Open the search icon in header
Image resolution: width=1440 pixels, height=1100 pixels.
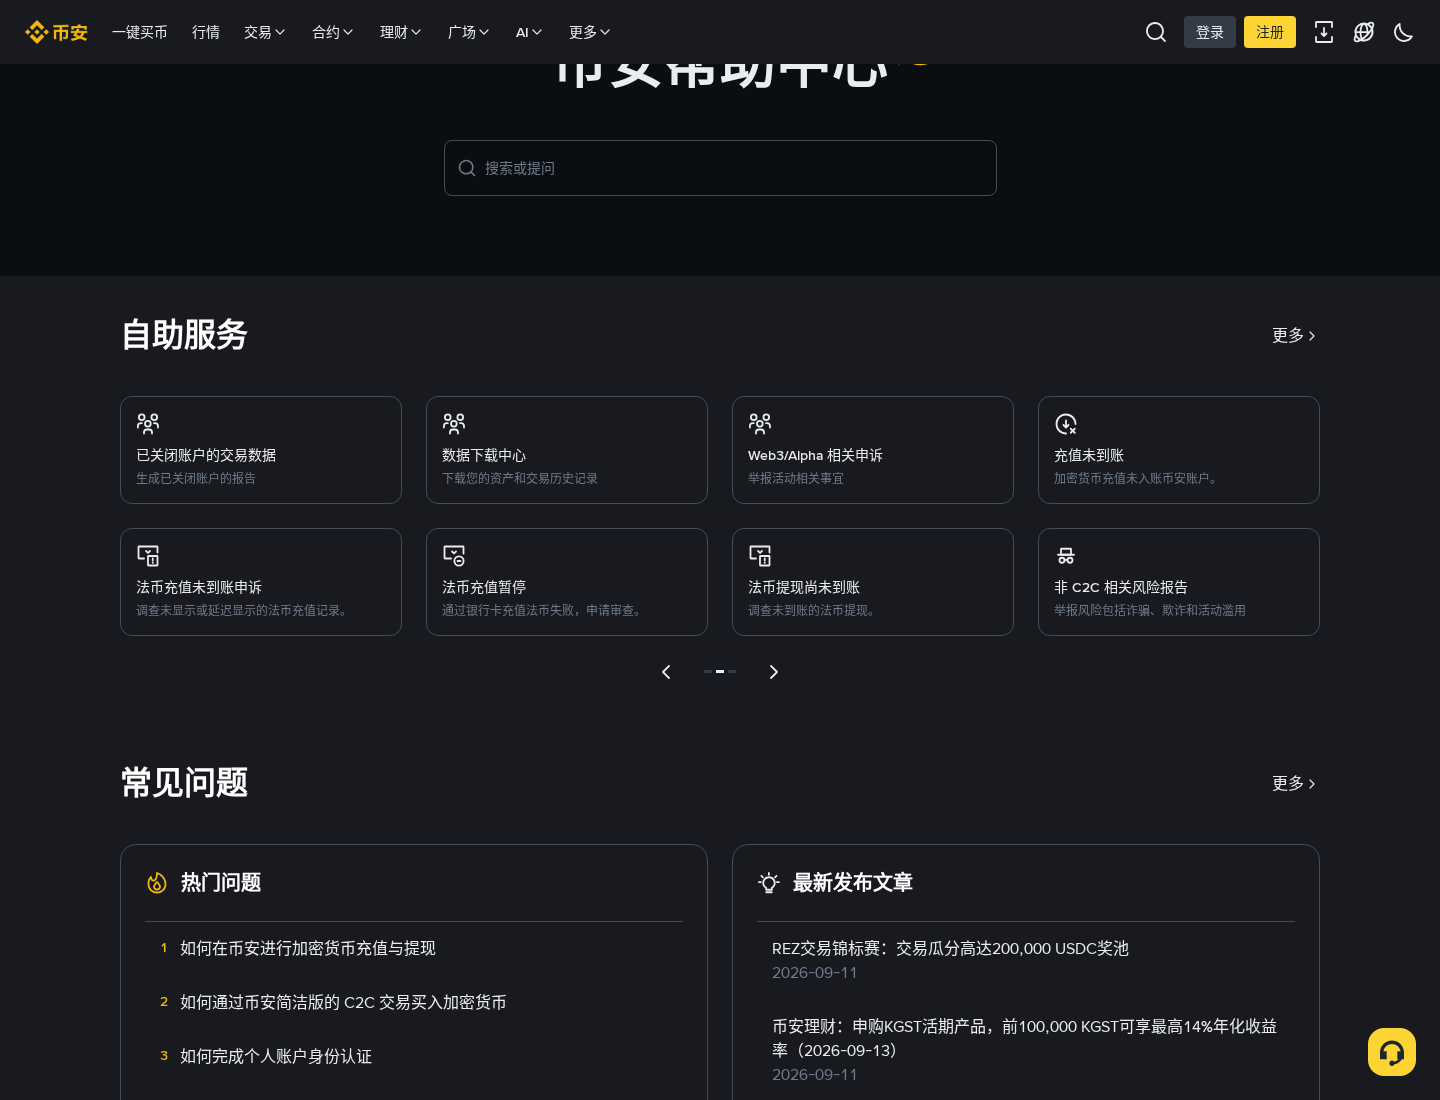[x=1156, y=32]
